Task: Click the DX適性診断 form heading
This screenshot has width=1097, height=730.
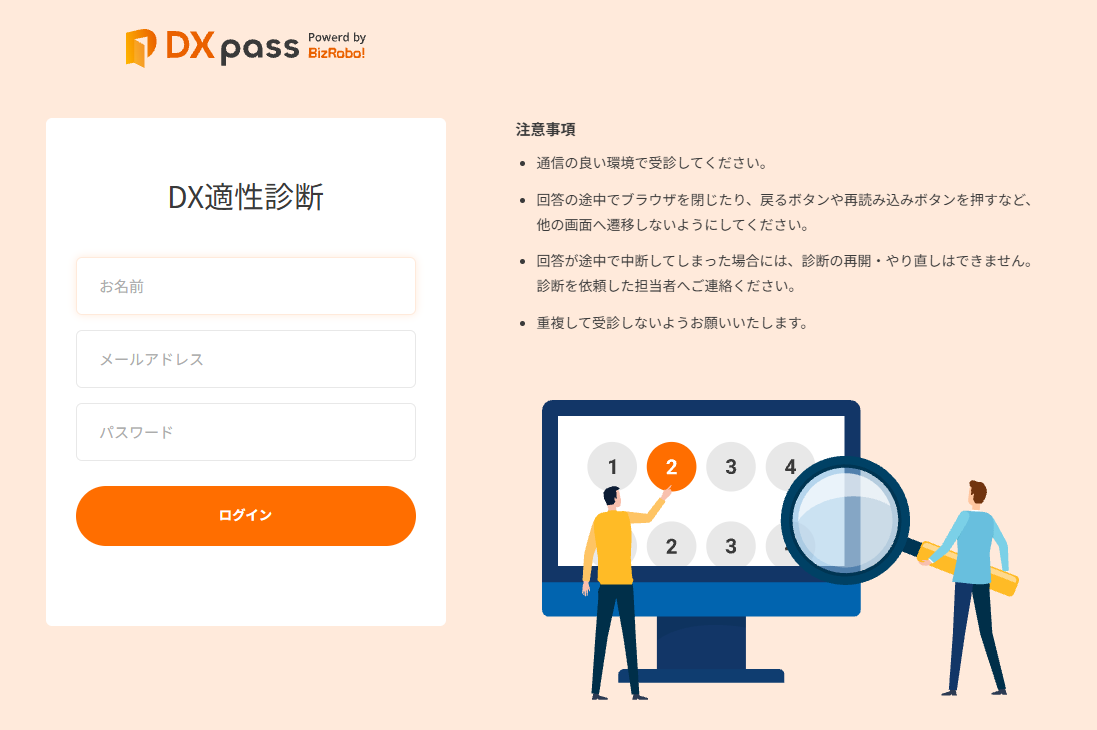Action: (x=246, y=197)
